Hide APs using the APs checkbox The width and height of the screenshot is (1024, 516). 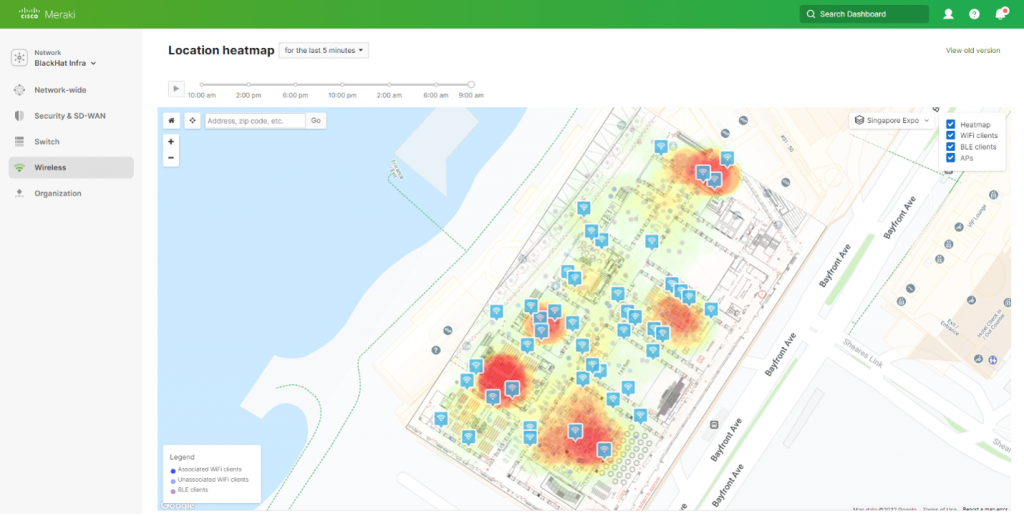point(950,157)
